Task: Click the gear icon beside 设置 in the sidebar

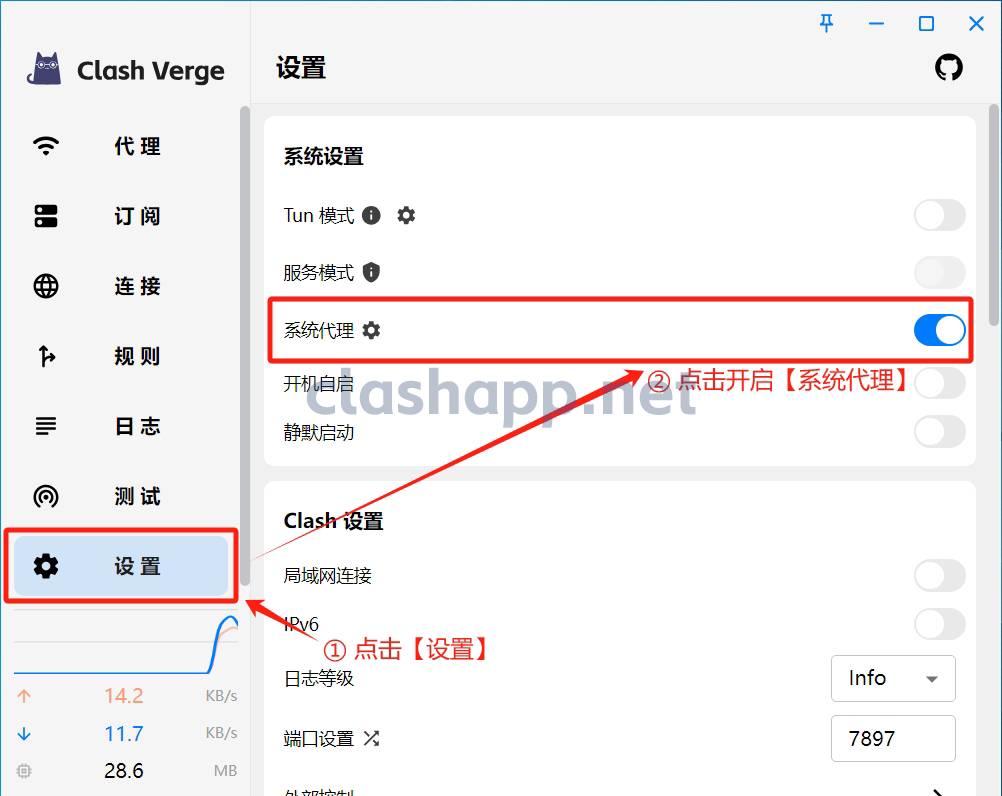Action: [46, 566]
